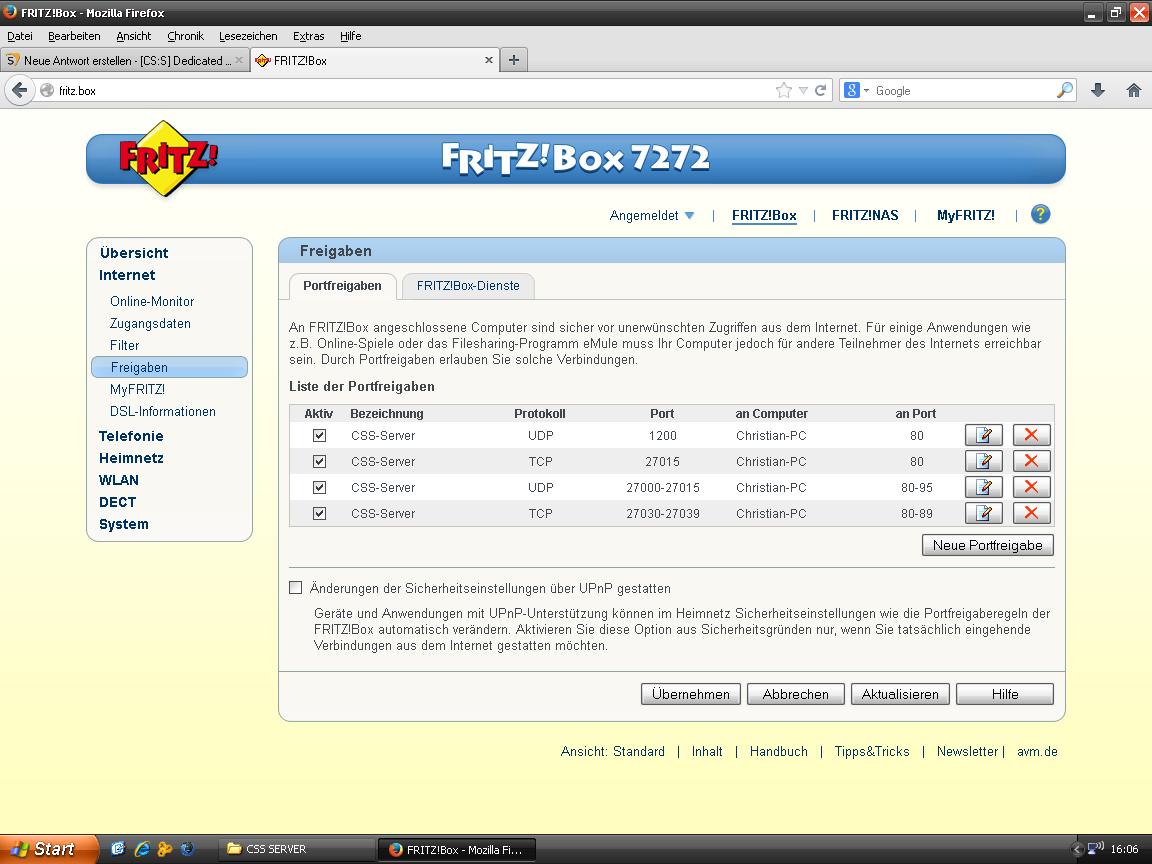
Task: Uncheck Aktiv for the UDP 1200 entry
Action: [x=319, y=435]
